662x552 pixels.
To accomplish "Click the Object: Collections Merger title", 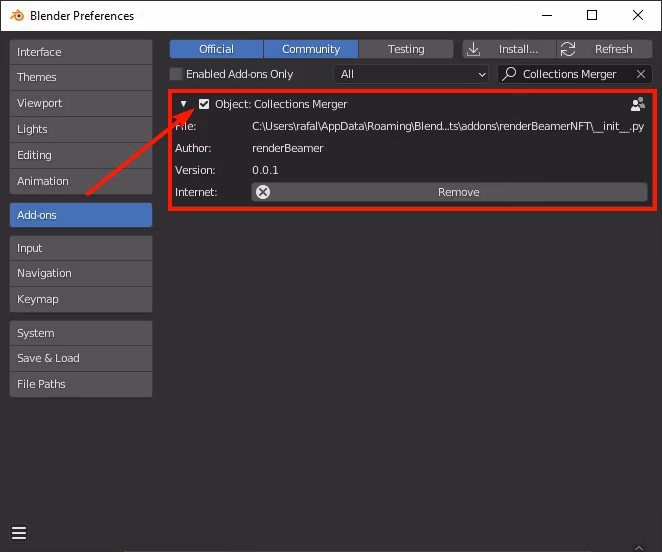I will (x=281, y=104).
